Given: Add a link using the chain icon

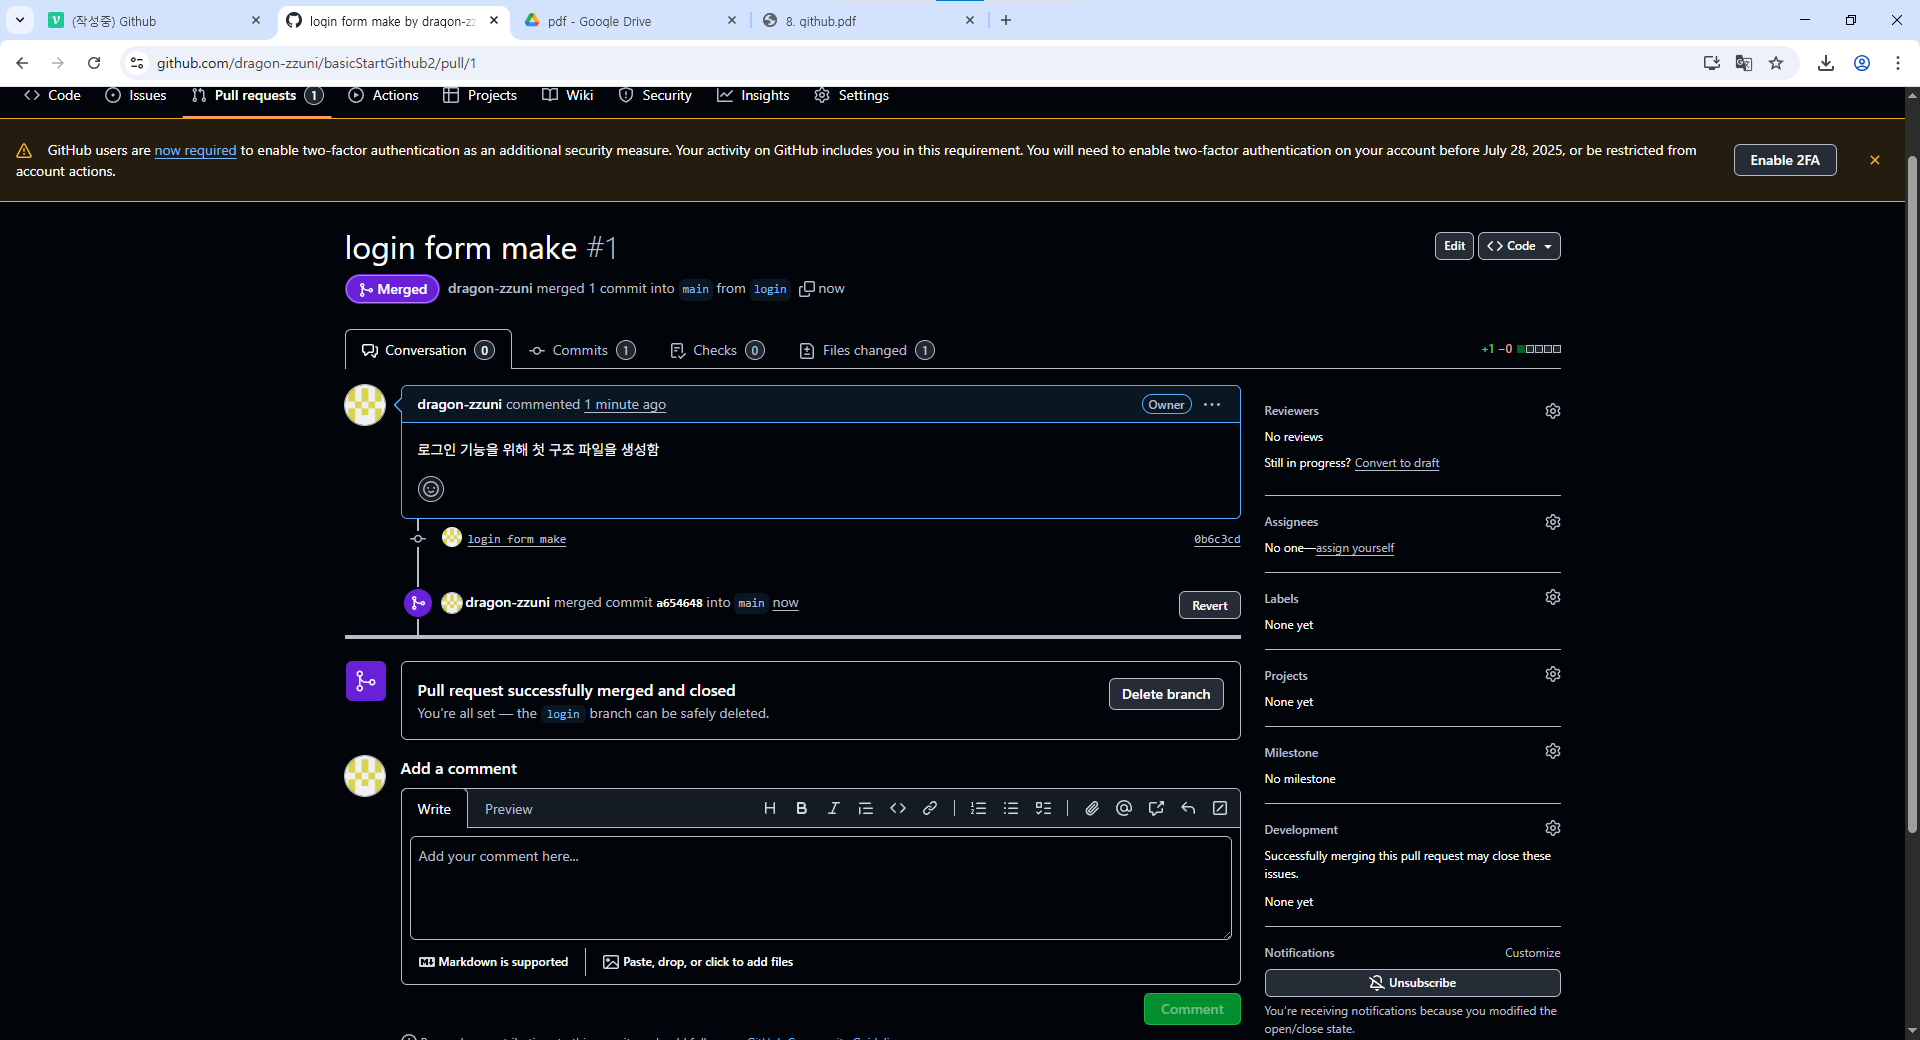Looking at the screenshot, I should pos(930,808).
